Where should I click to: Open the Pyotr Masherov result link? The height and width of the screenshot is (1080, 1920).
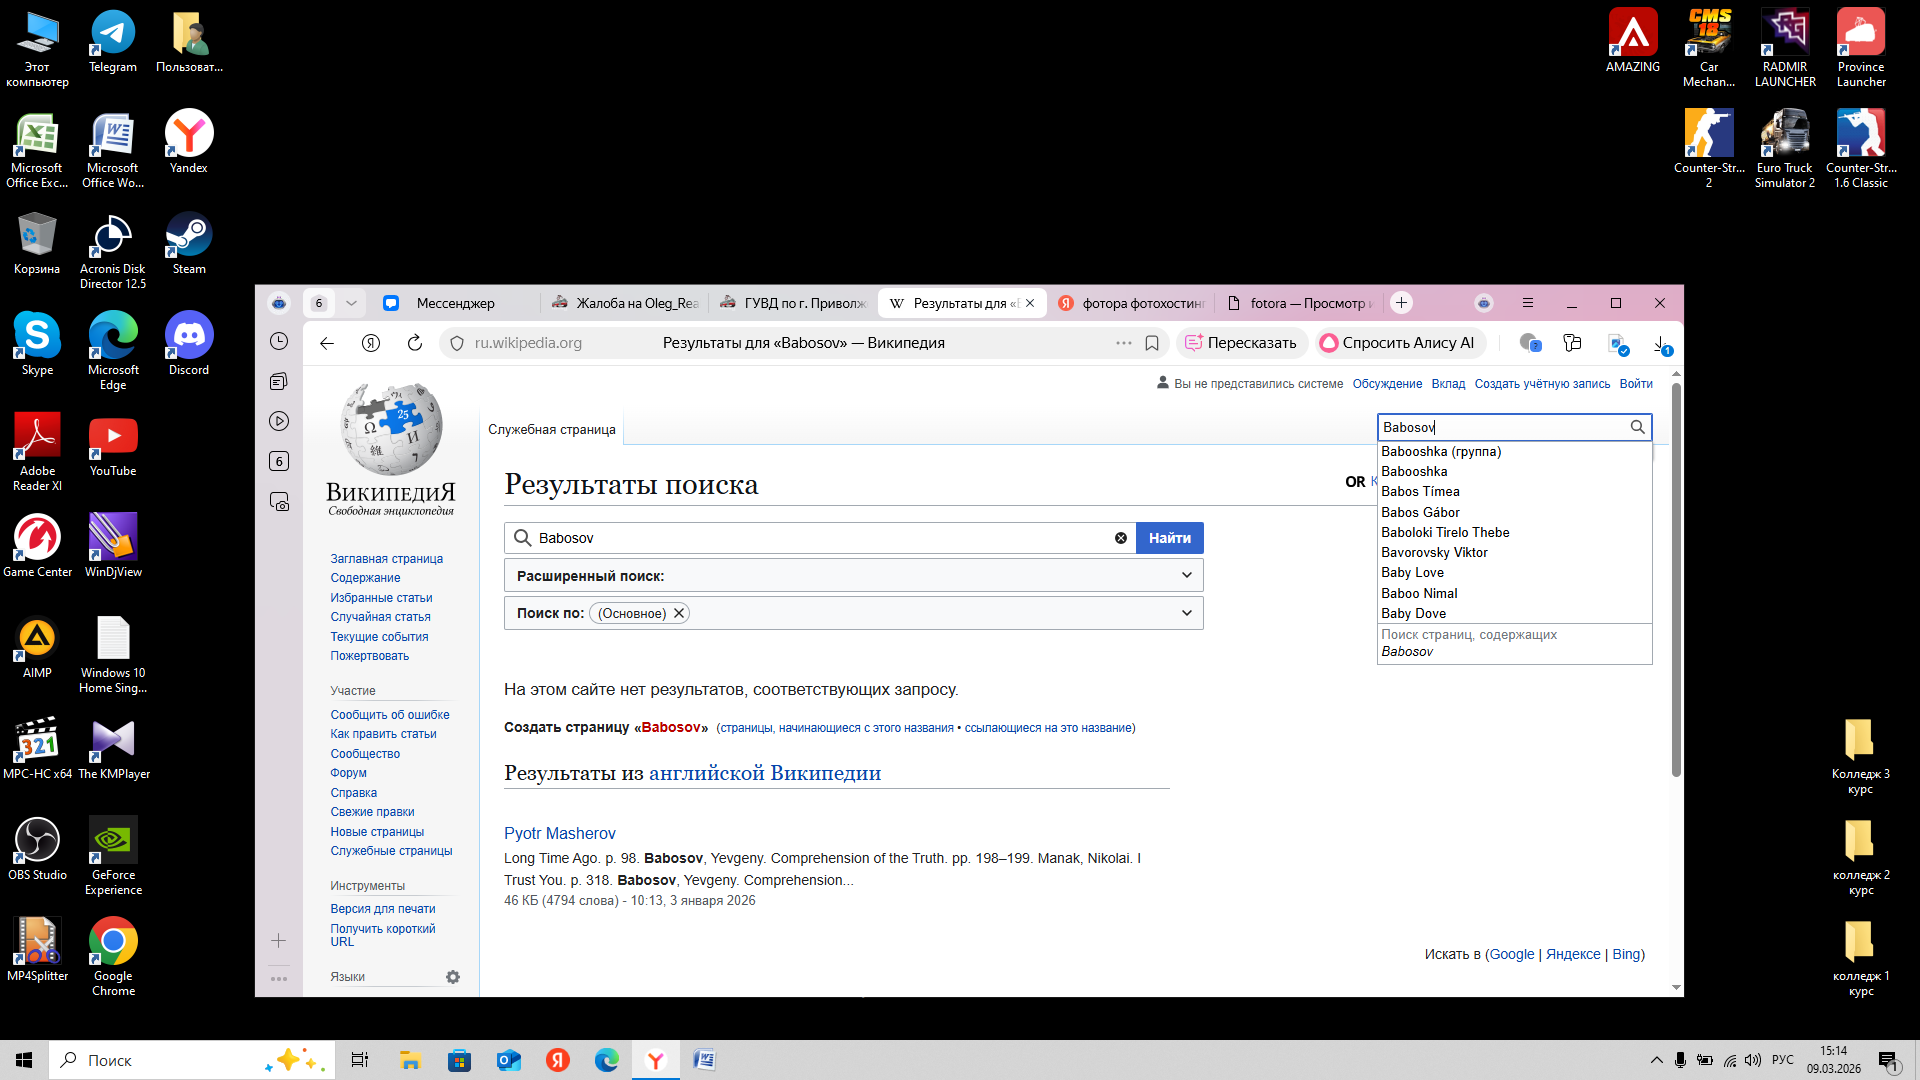point(559,833)
